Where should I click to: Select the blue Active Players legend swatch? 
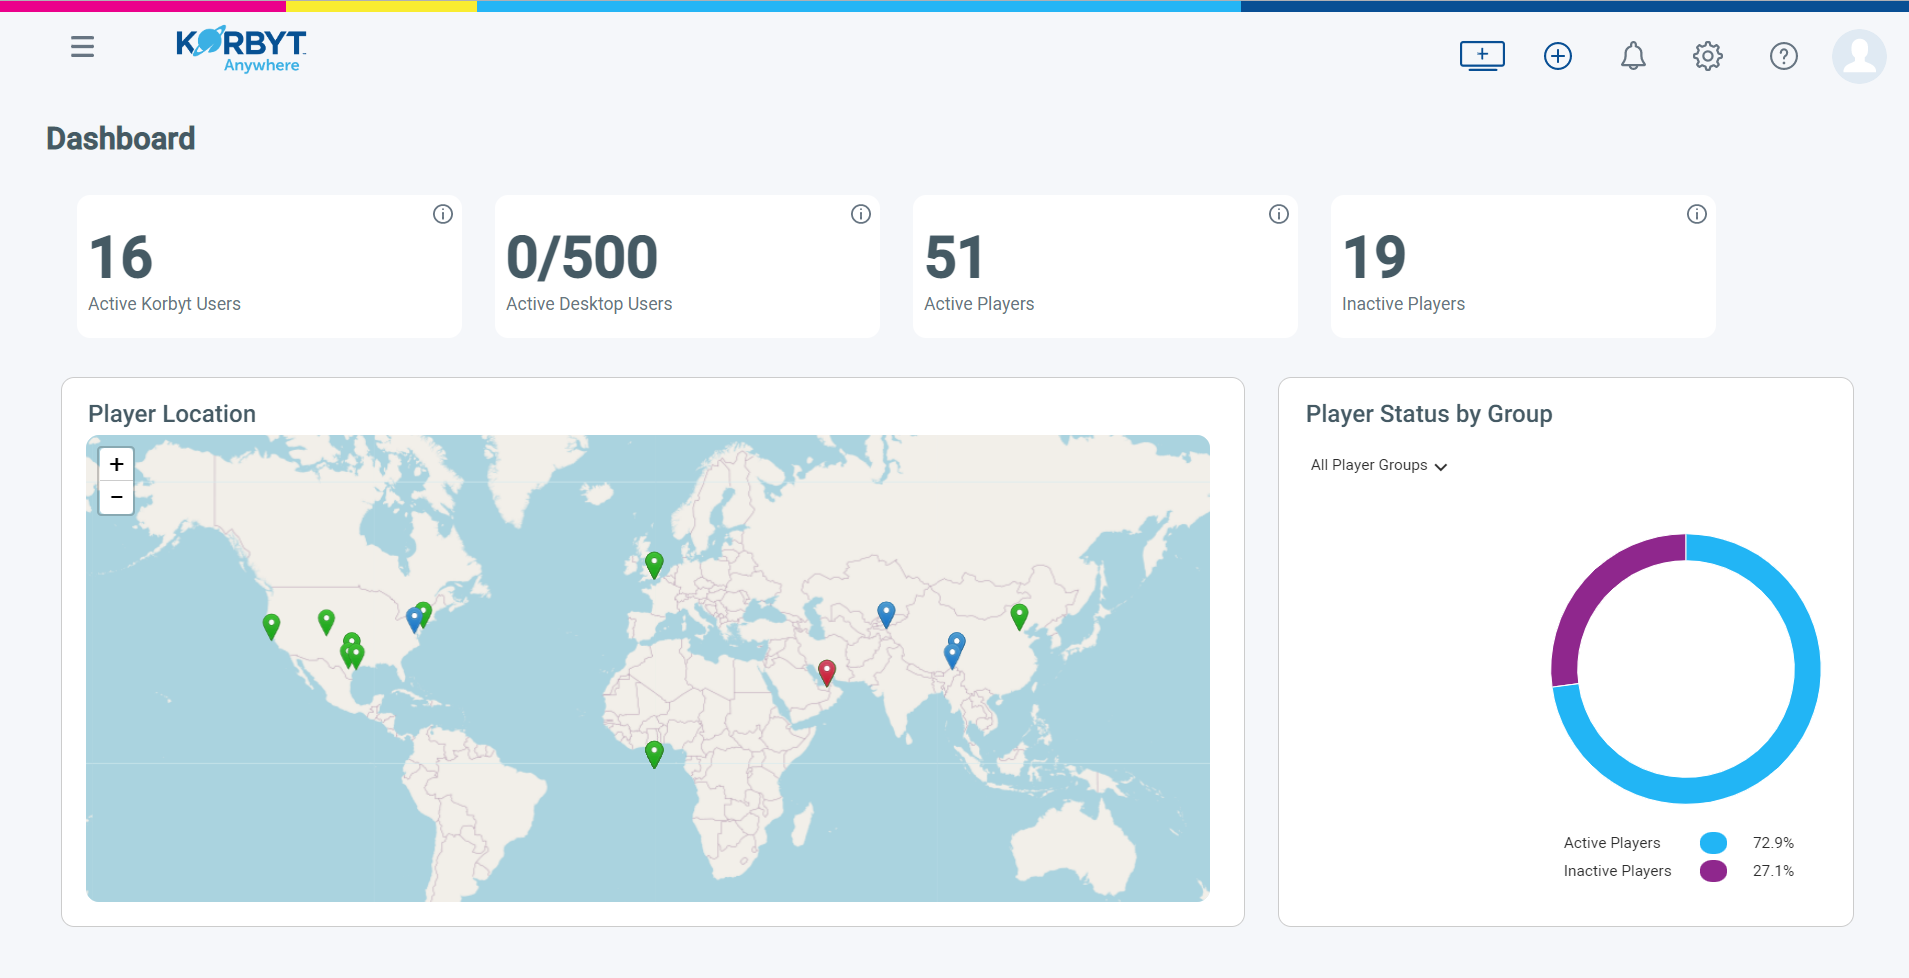(1714, 842)
